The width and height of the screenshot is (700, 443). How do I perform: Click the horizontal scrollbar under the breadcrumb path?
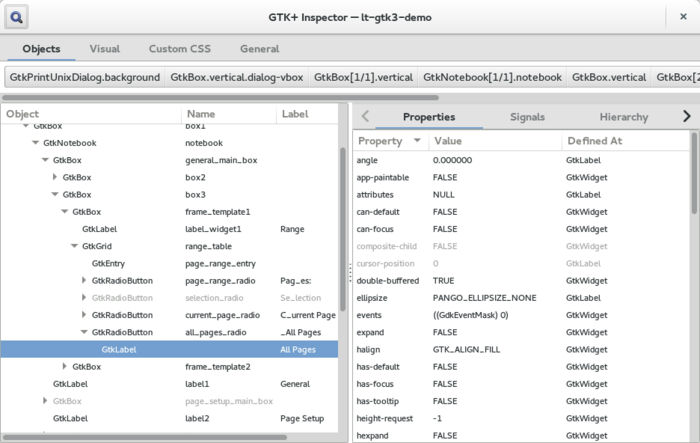tap(220, 97)
